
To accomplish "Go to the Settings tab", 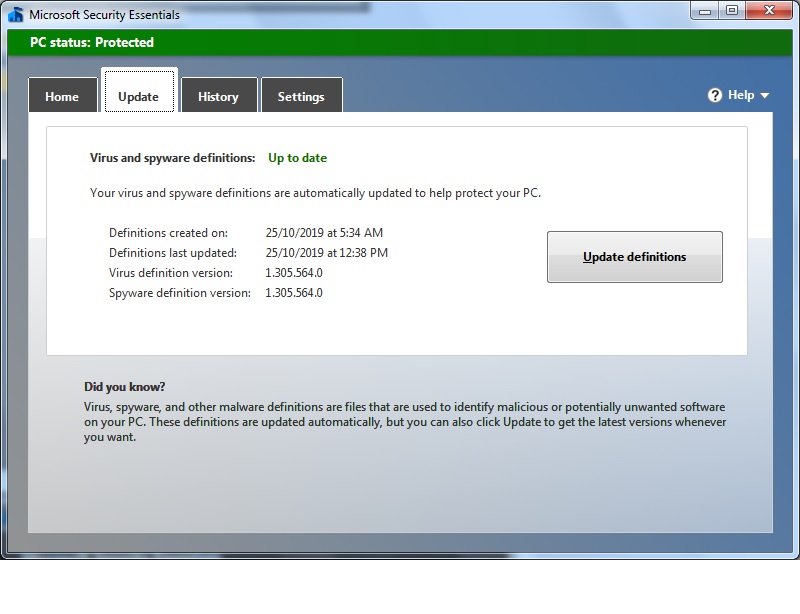I will (302, 95).
